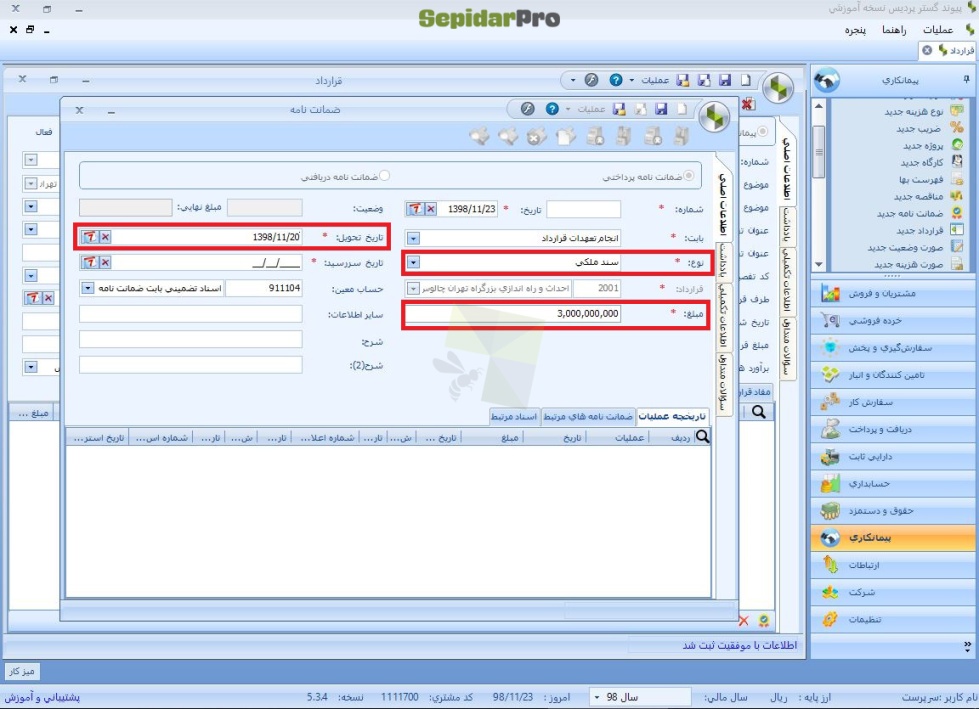Click sidebar scrollbar up arrow

819,106
